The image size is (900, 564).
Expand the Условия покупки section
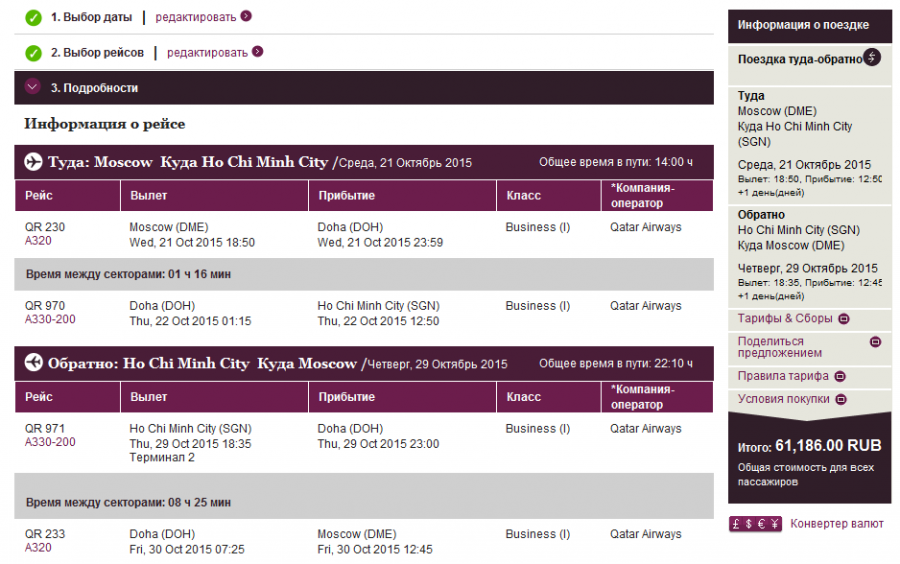pyautogui.click(x=843, y=399)
